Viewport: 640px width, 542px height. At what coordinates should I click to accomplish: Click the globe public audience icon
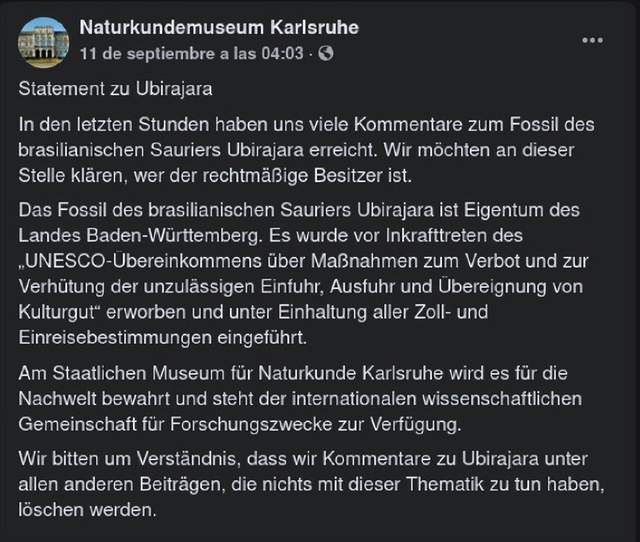tap(327, 52)
